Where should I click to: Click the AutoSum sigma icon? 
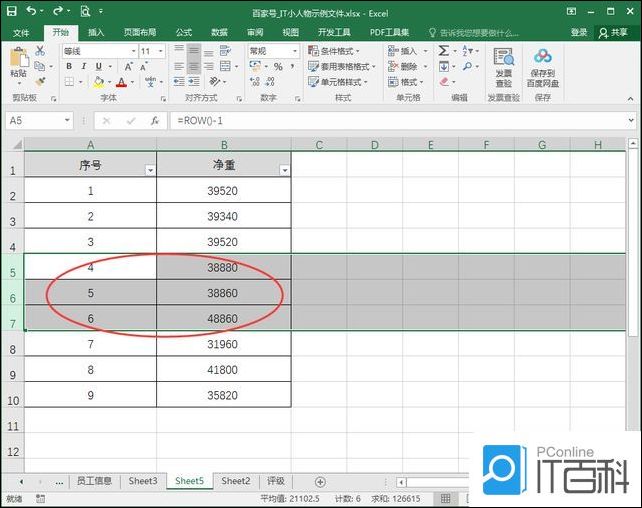(x=443, y=51)
